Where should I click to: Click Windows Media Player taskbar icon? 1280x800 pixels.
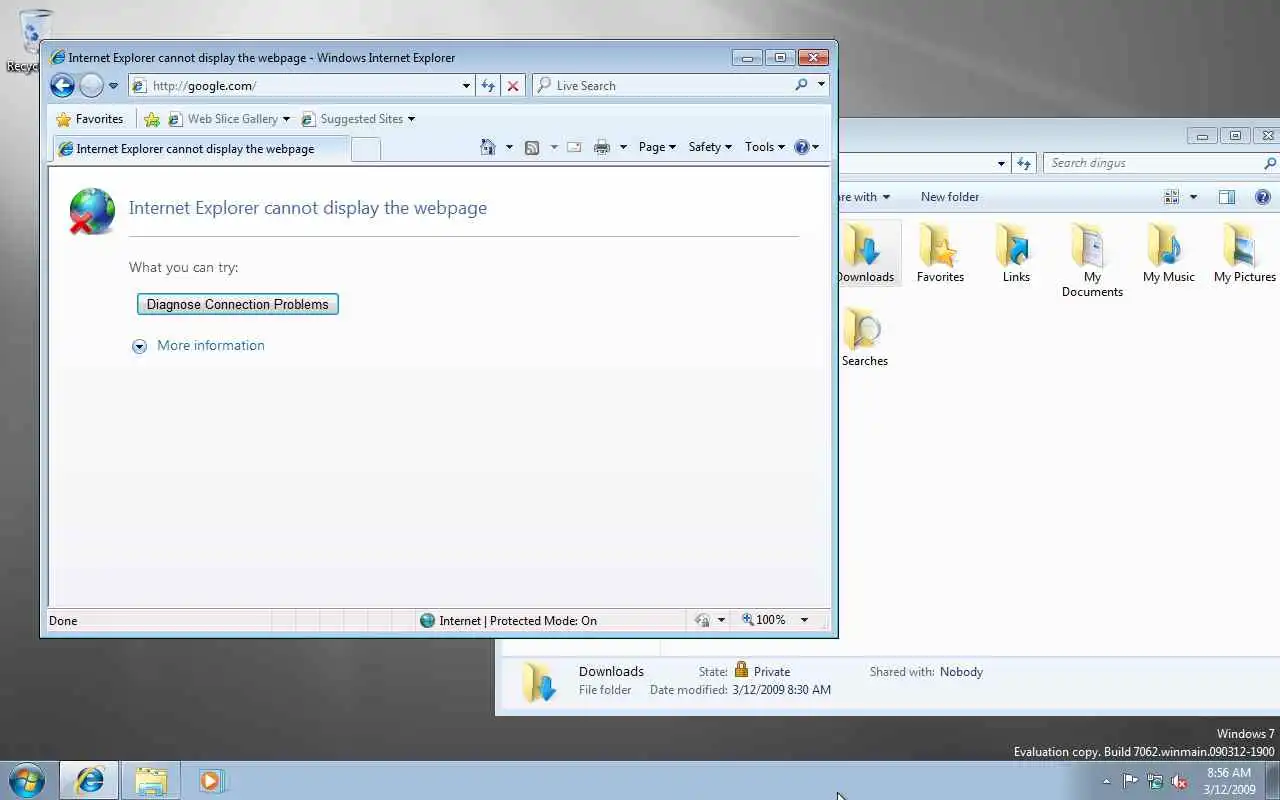[211, 780]
